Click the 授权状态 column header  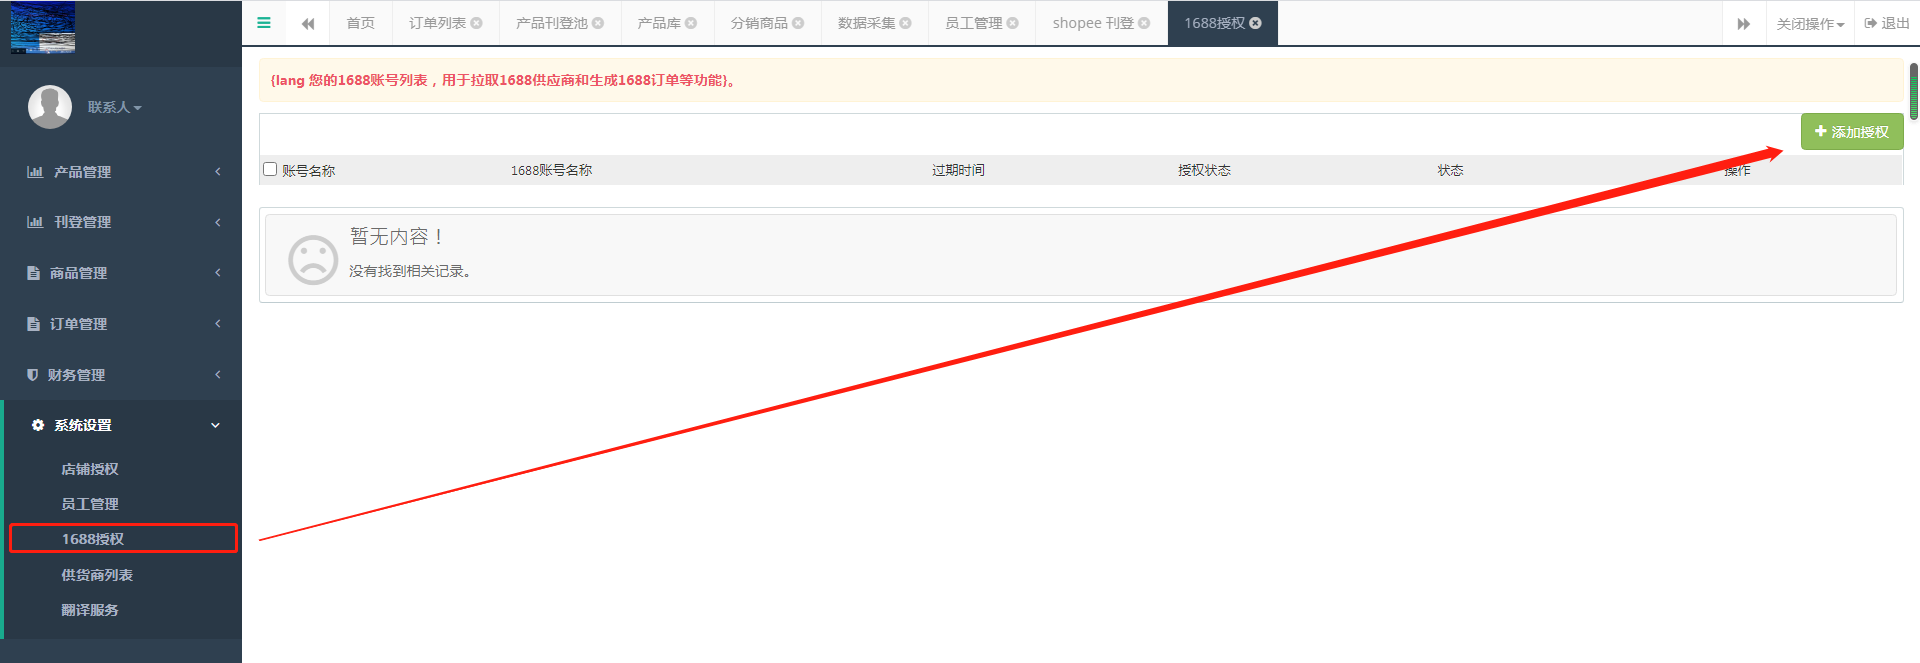[x=1204, y=170]
